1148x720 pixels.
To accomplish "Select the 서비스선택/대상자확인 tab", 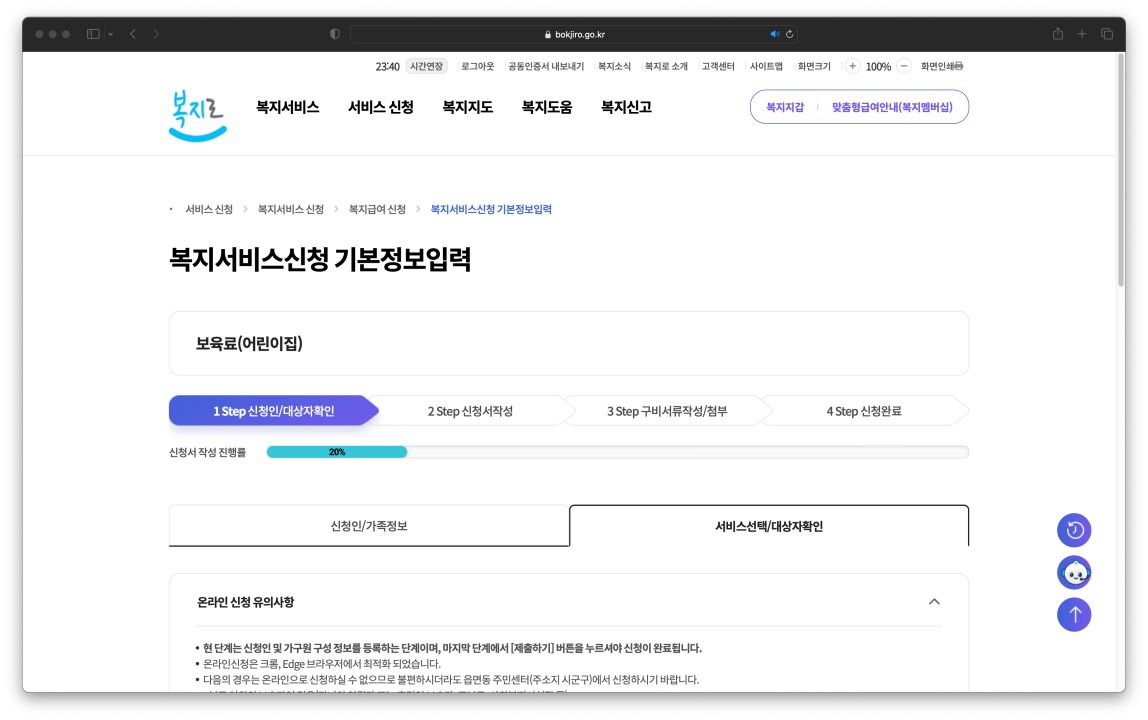I will [768, 525].
